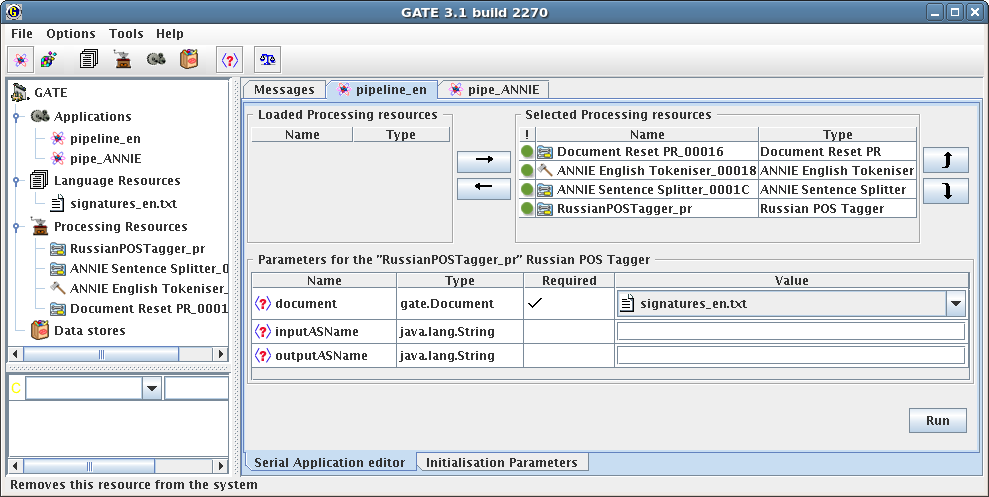
Task: Click the red question mark toolbar icon
Action: point(229,59)
